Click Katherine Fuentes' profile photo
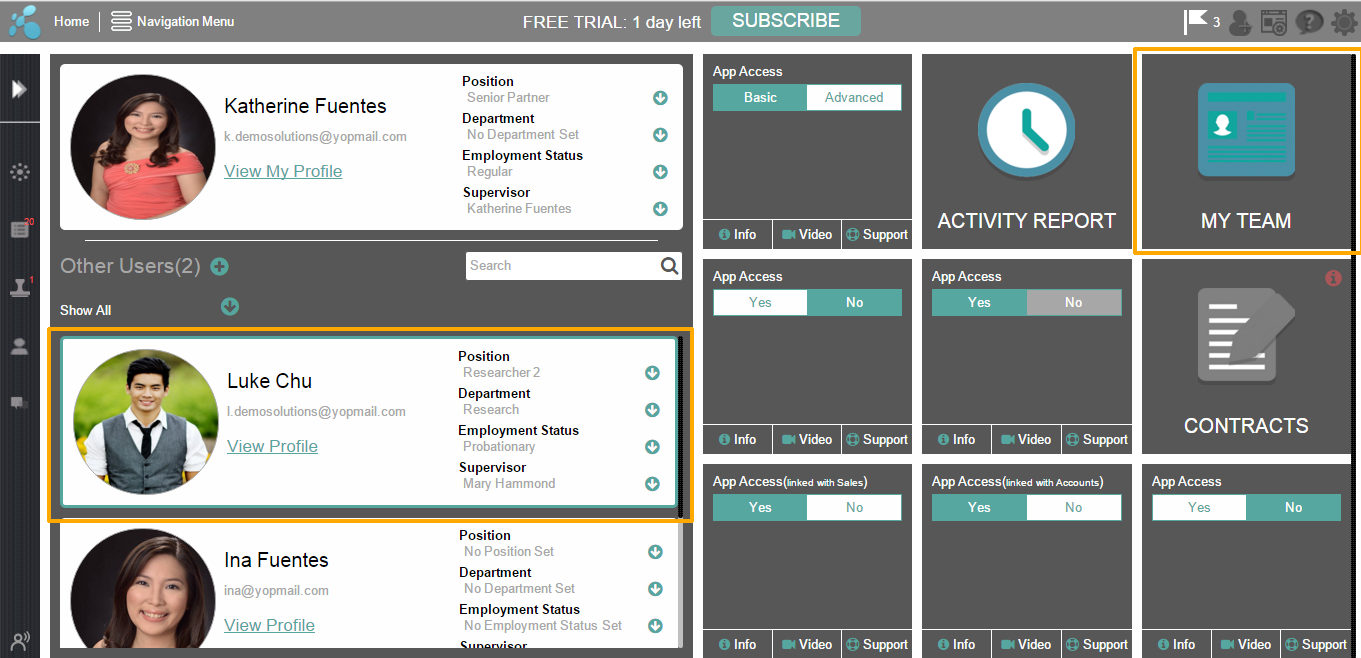This screenshot has width=1361, height=658. (144, 147)
